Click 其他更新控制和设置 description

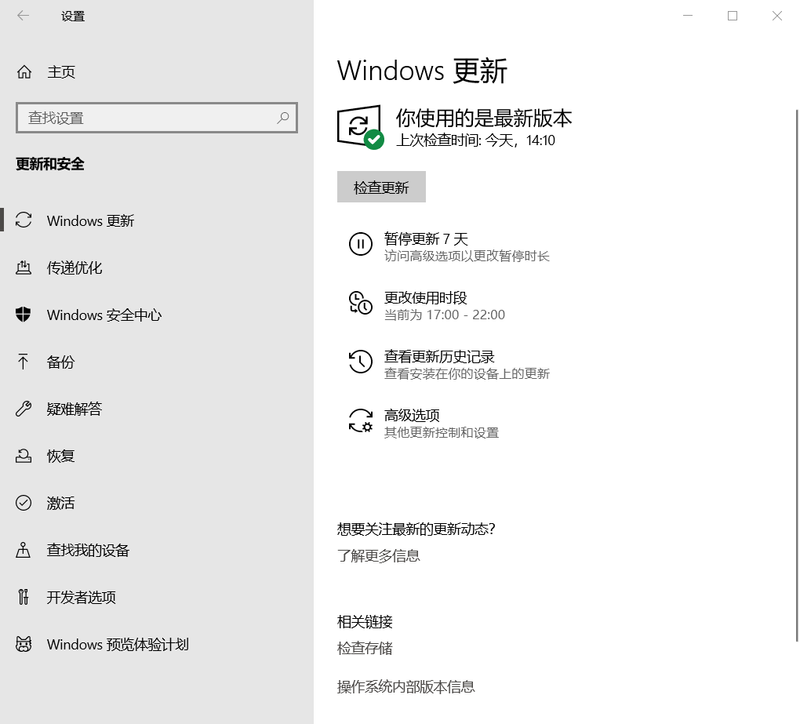coord(441,433)
